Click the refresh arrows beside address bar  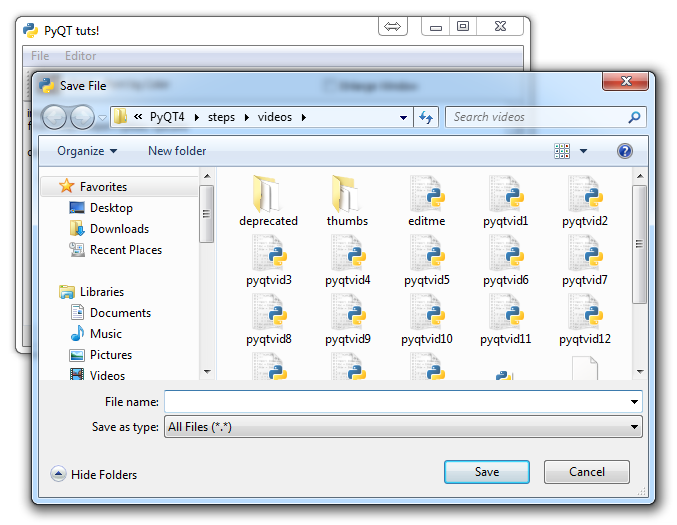[x=427, y=117]
